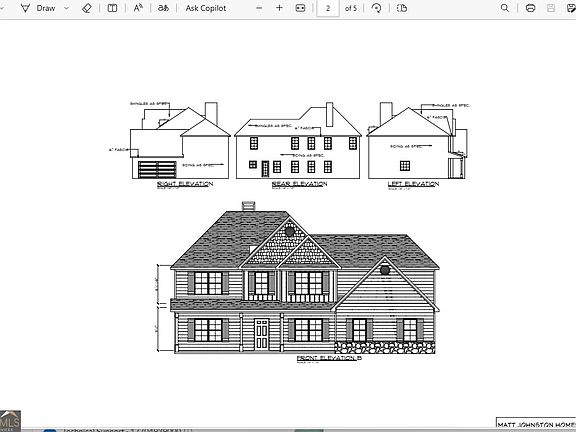Click the Front Elevation B label
This screenshot has height=432, width=576.
329,358
